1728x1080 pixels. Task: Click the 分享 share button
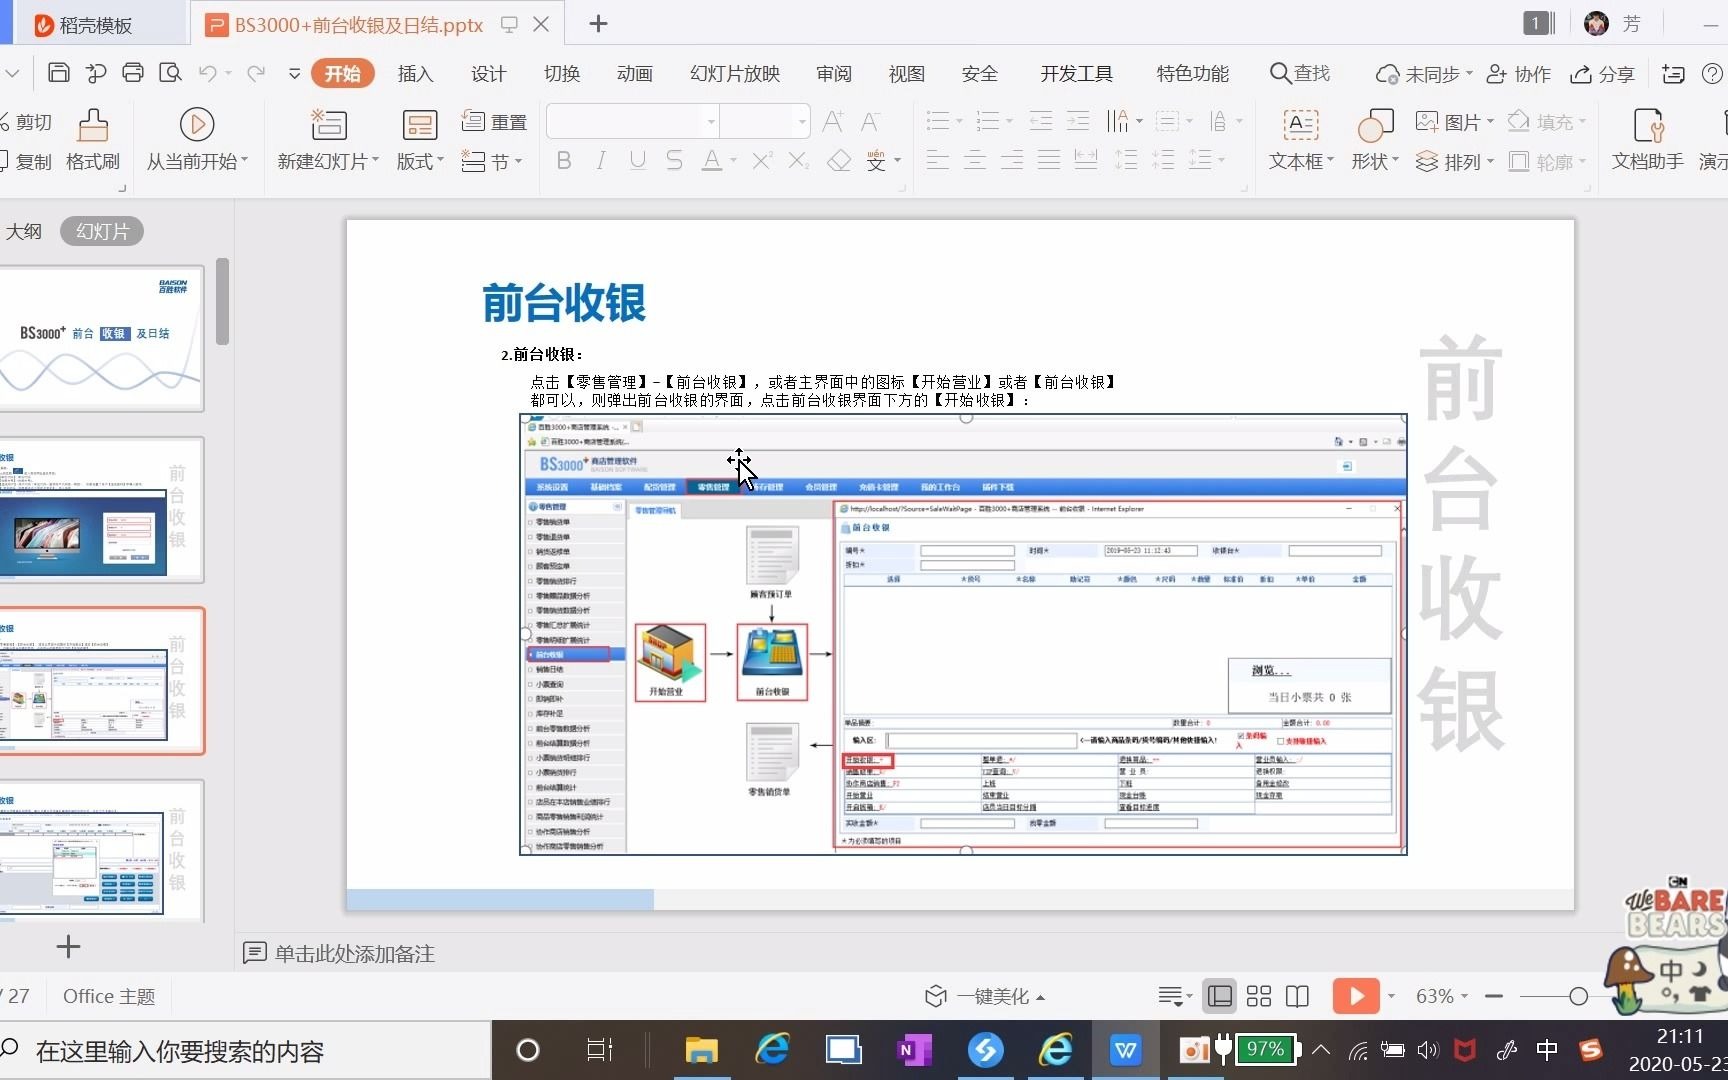tap(1602, 74)
